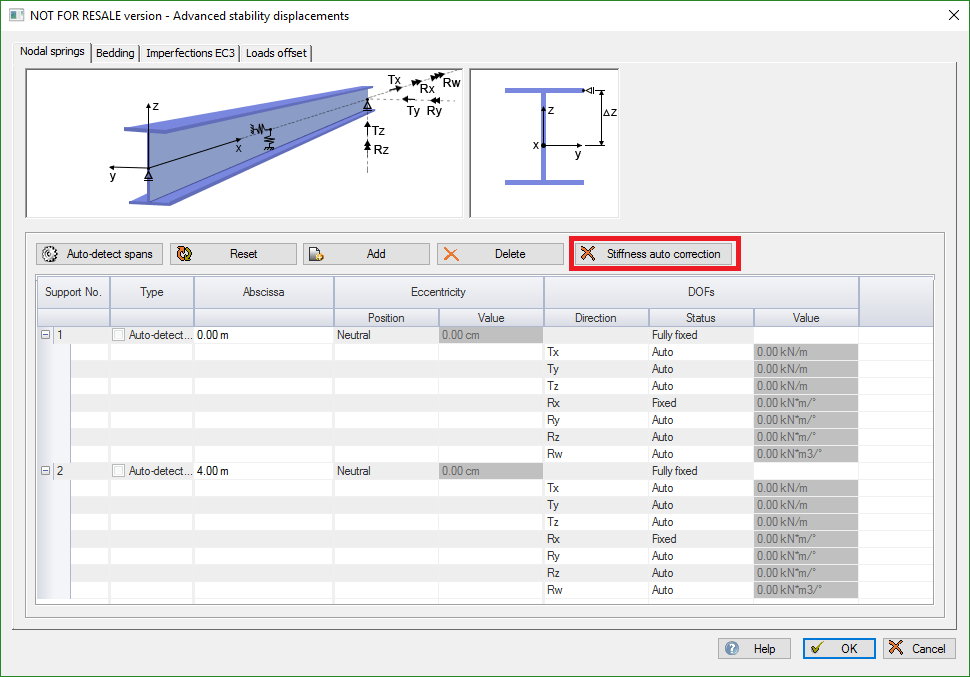Click the Auto-detect spans gear icon
970x677 pixels.
[51, 254]
